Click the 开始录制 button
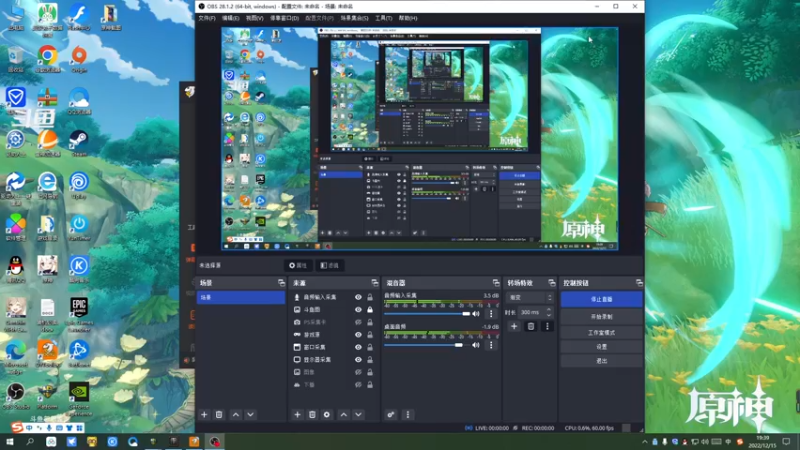The height and width of the screenshot is (450, 800). click(x=602, y=317)
